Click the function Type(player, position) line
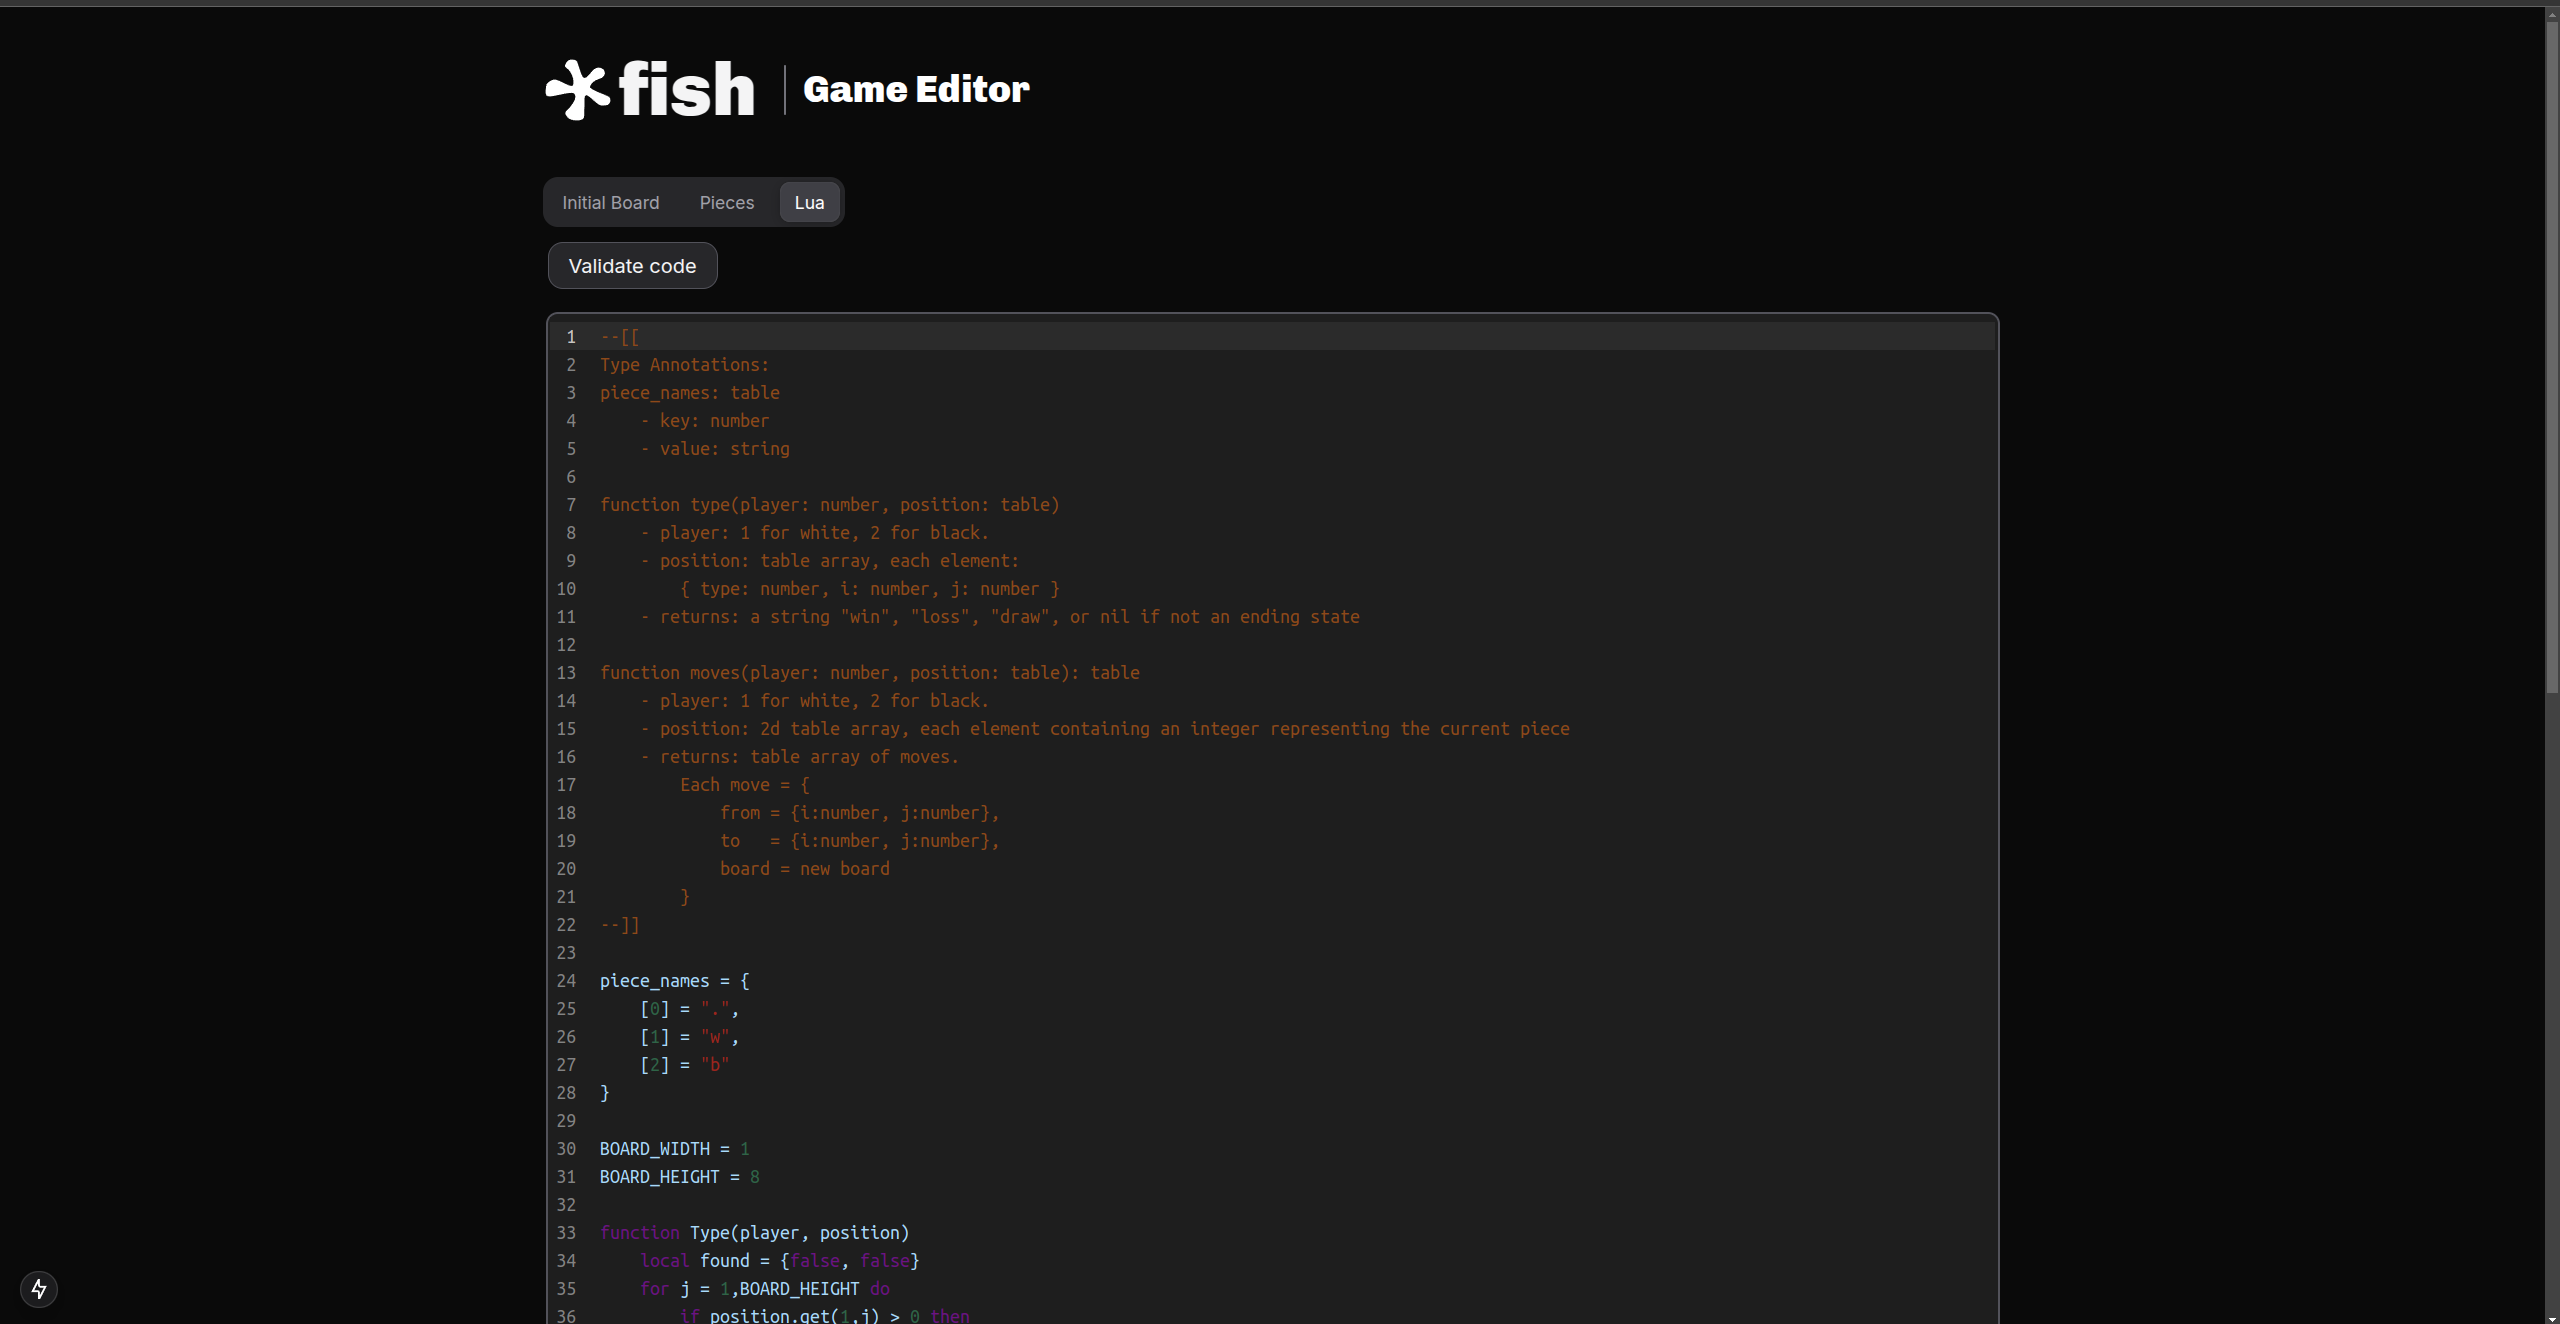2560x1324 pixels. click(x=754, y=1233)
